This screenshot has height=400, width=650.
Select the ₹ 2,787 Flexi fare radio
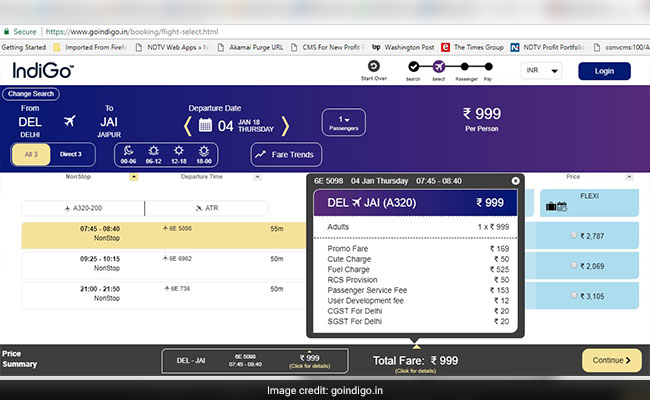tap(574, 235)
